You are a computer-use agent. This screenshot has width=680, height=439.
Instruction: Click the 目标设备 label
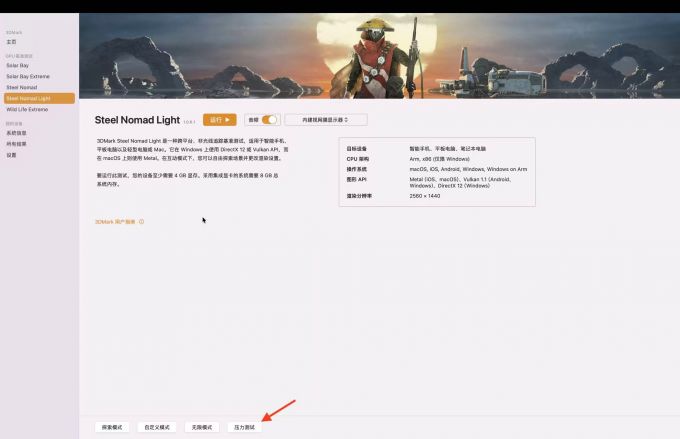coord(356,149)
